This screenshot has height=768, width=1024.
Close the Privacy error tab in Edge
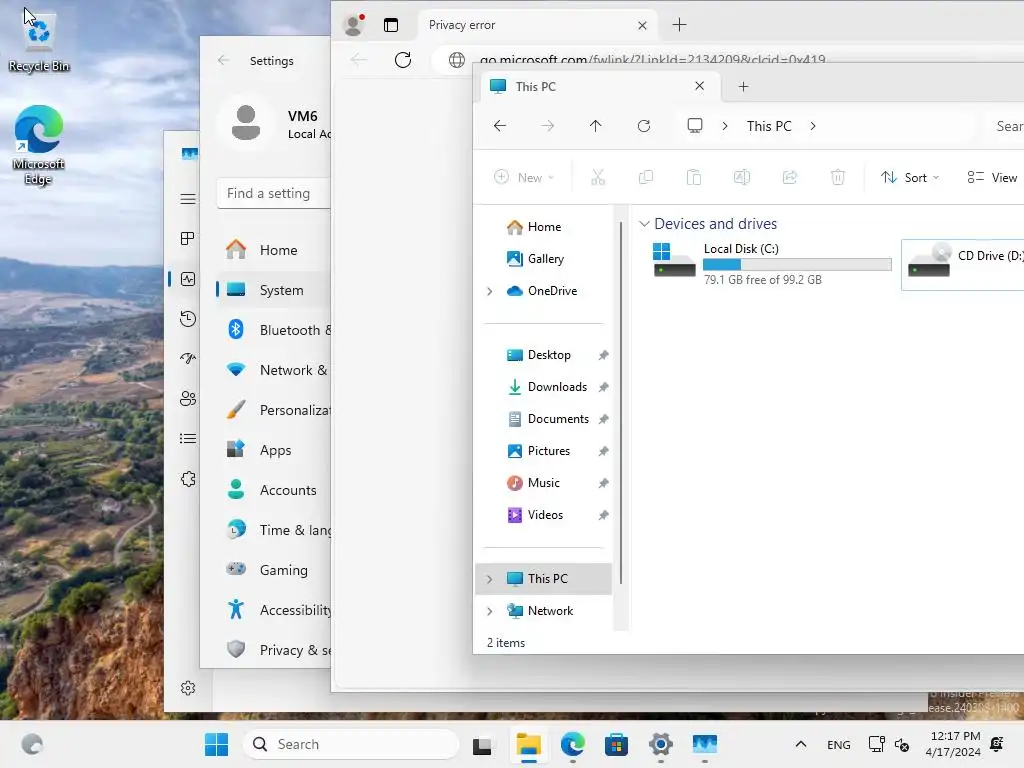click(x=643, y=25)
